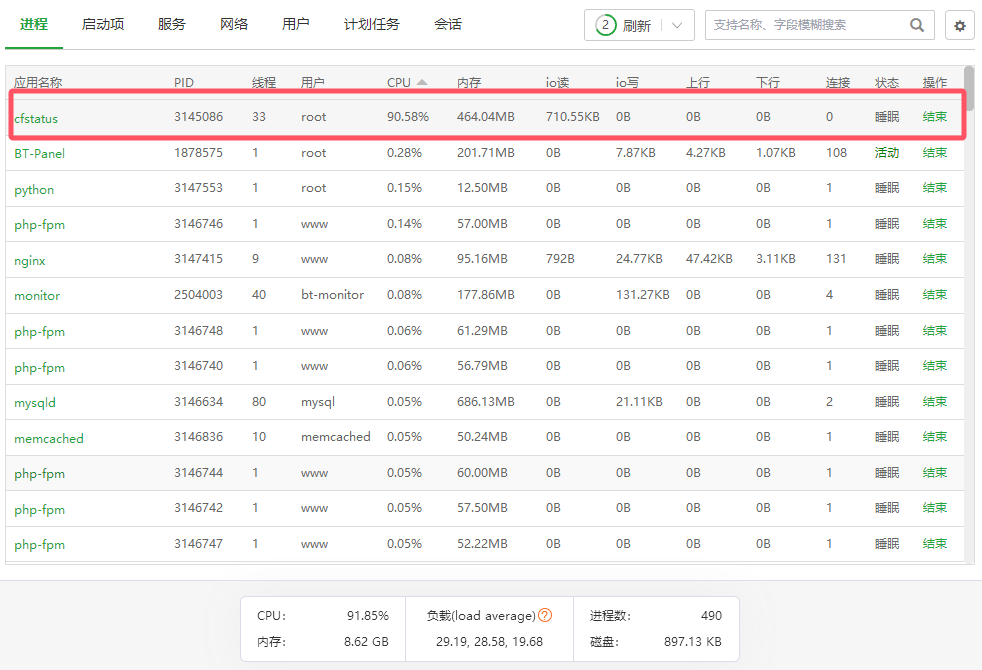Viewport: 982px width, 670px height.
Task: Select the 90.58% CPU value
Action: pyautogui.click(x=408, y=116)
